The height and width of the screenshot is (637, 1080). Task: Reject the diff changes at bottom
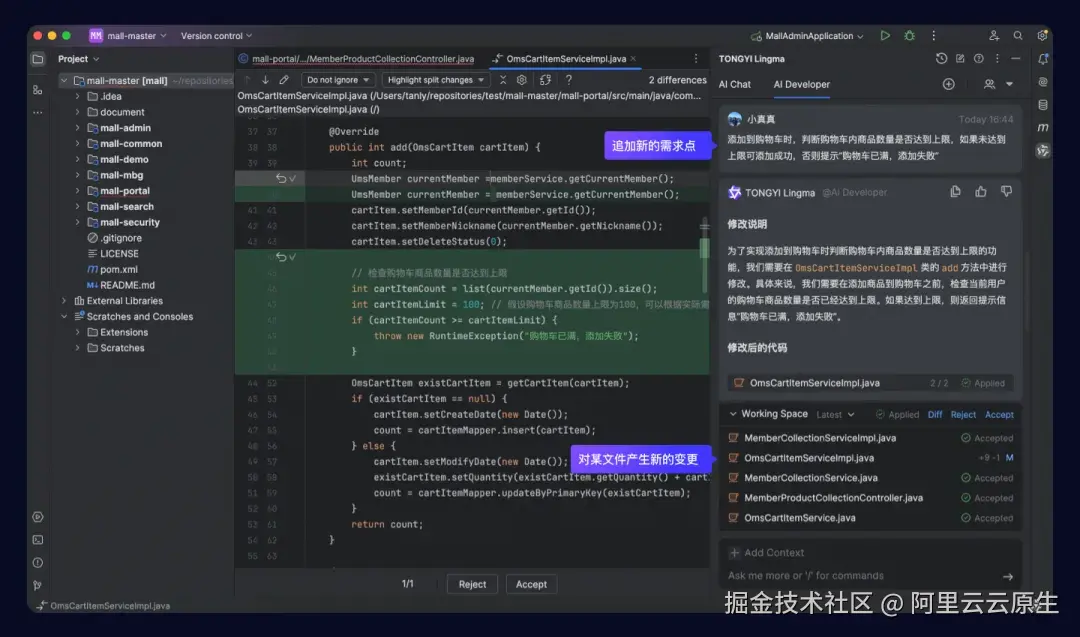(472, 585)
